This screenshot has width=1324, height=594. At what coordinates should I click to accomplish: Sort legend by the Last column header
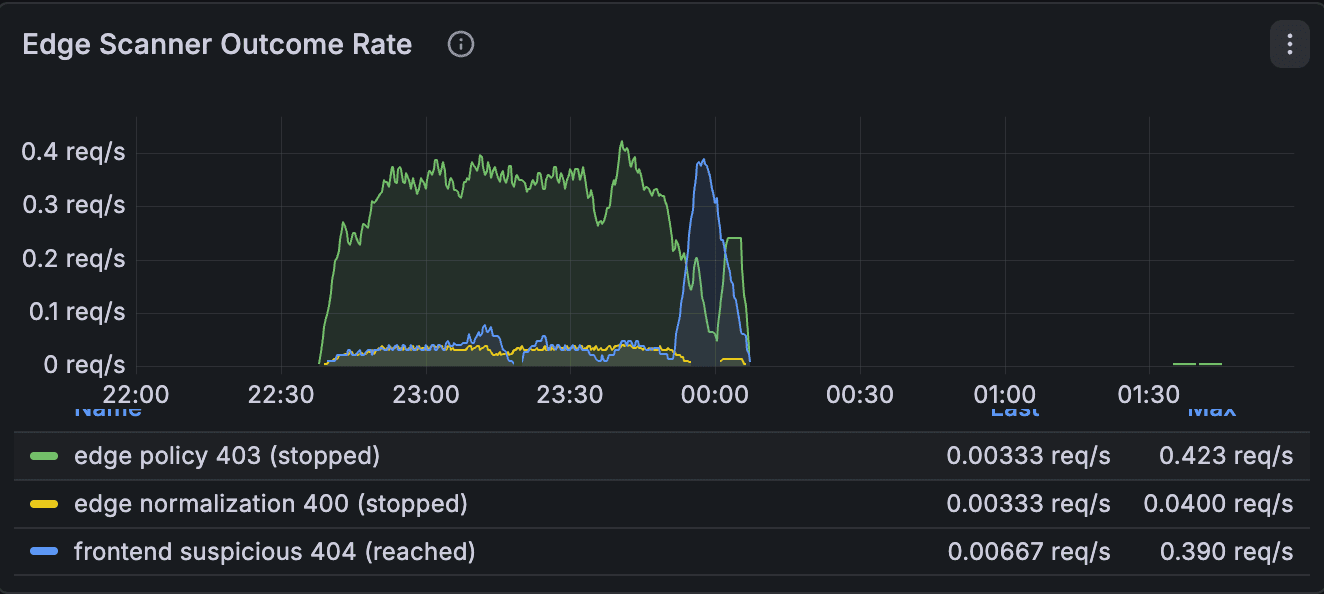1014,410
